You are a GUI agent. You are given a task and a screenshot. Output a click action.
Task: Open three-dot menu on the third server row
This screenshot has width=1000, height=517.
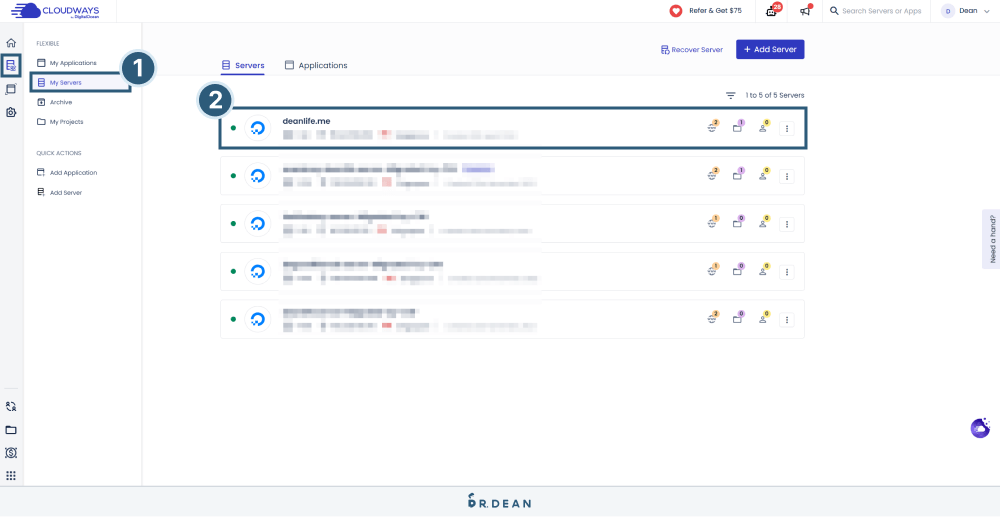[787, 224]
